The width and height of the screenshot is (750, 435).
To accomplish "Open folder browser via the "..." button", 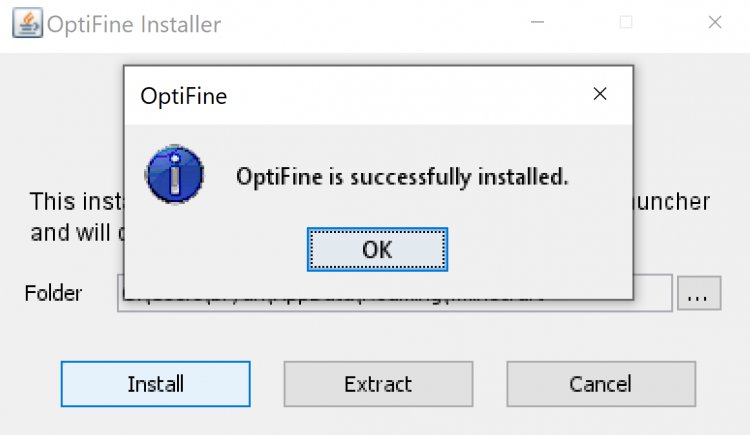I will (x=699, y=293).
